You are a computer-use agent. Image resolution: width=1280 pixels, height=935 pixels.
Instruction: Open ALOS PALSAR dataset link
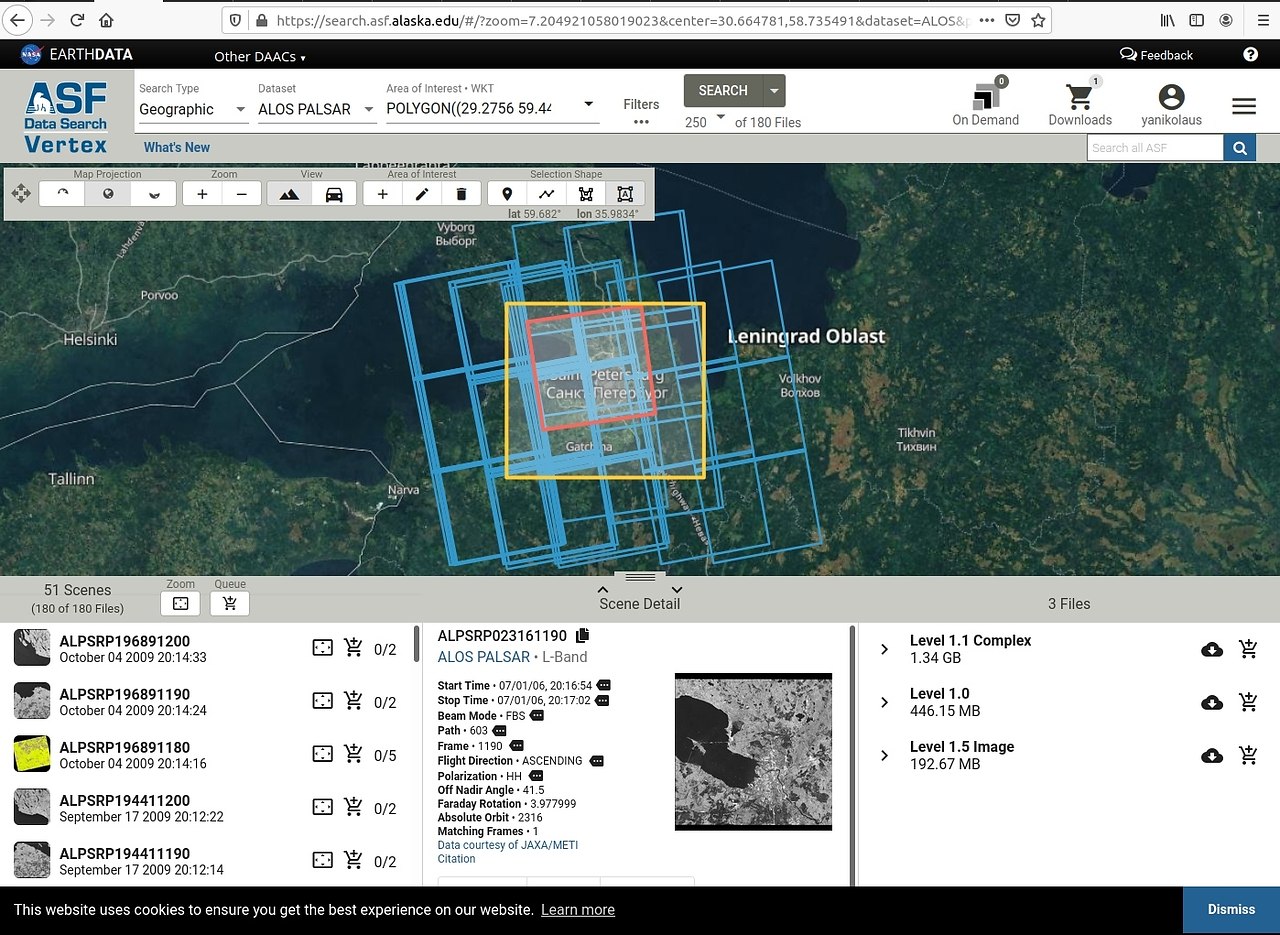tap(484, 657)
